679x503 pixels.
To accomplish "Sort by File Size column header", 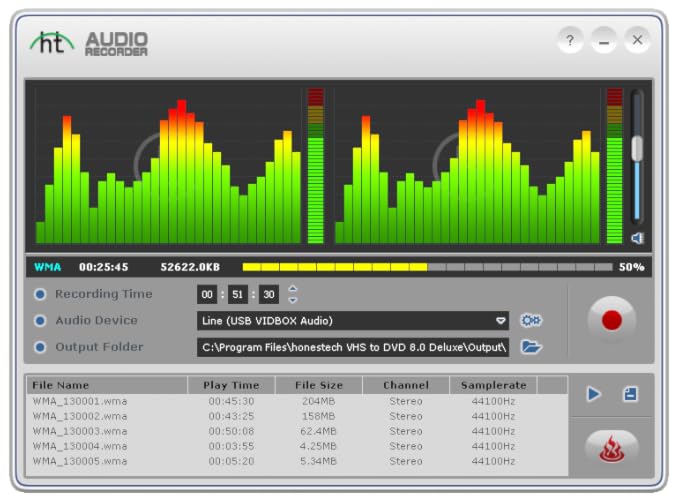I will tap(319, 385).
